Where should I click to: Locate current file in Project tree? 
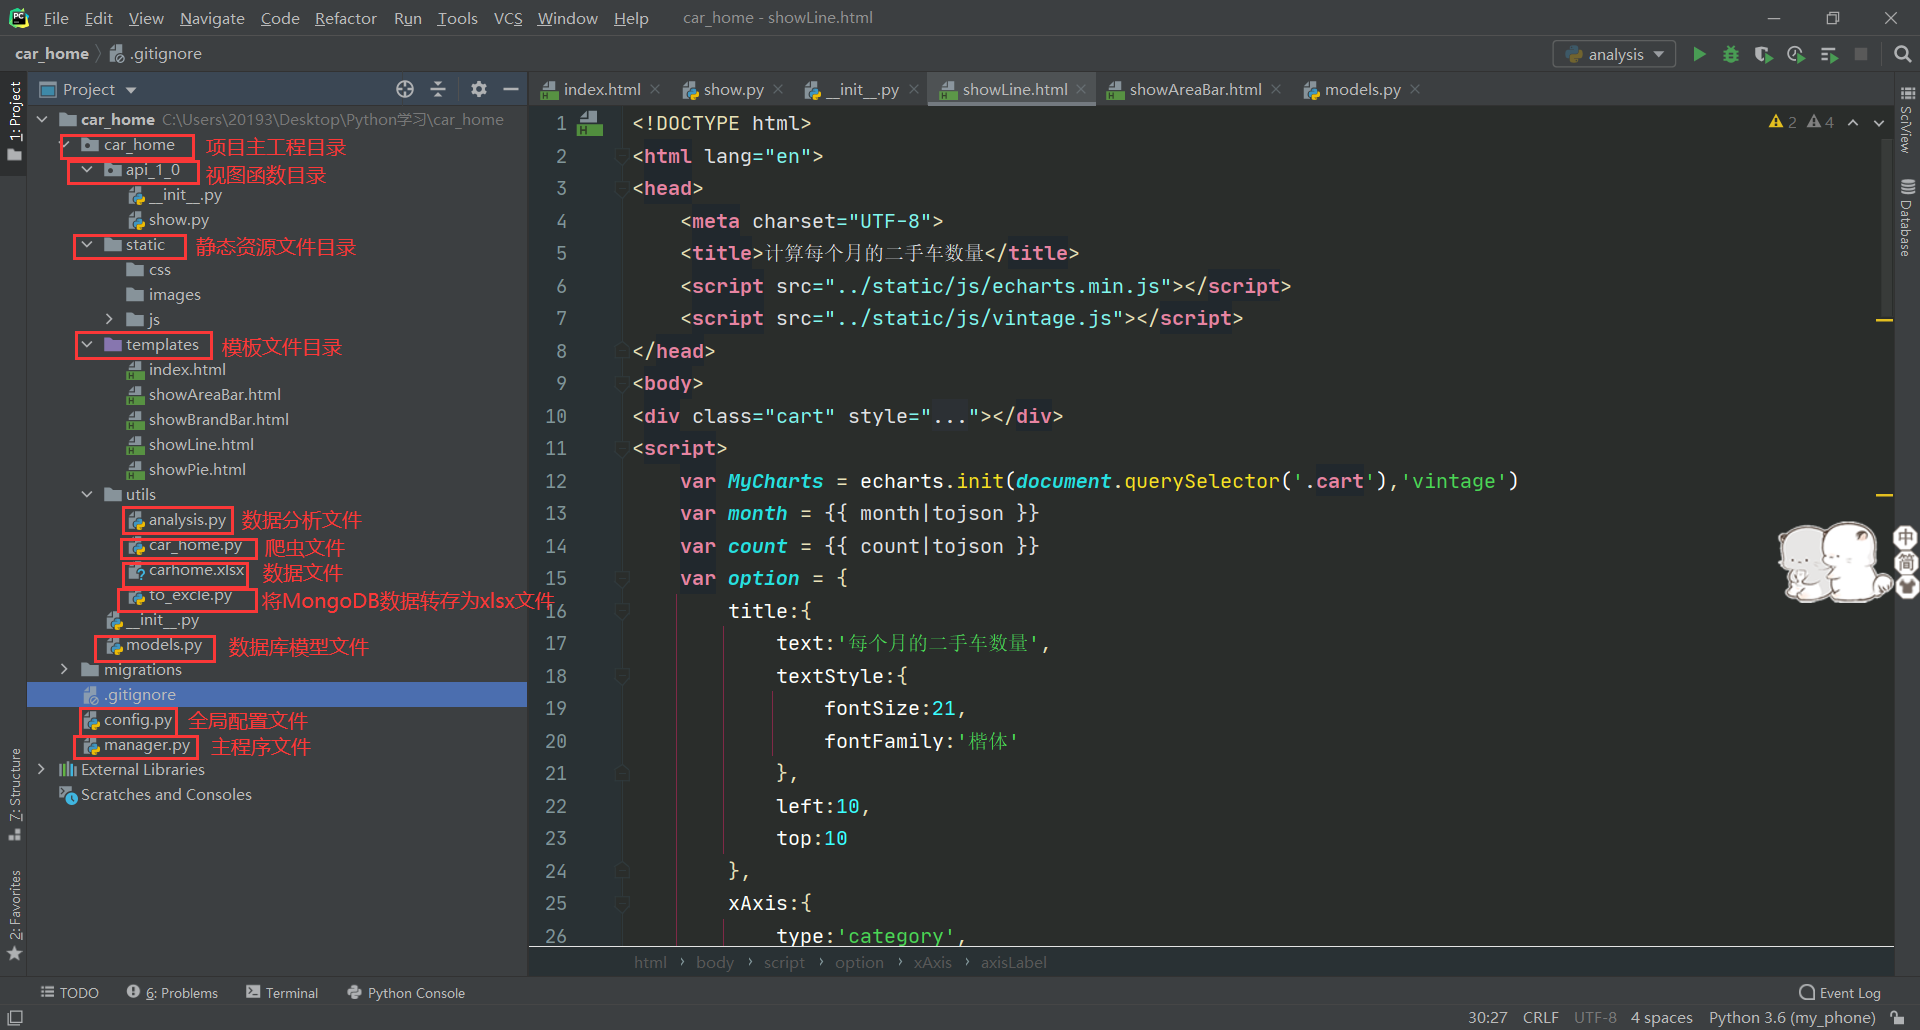(x=405, y=89)
